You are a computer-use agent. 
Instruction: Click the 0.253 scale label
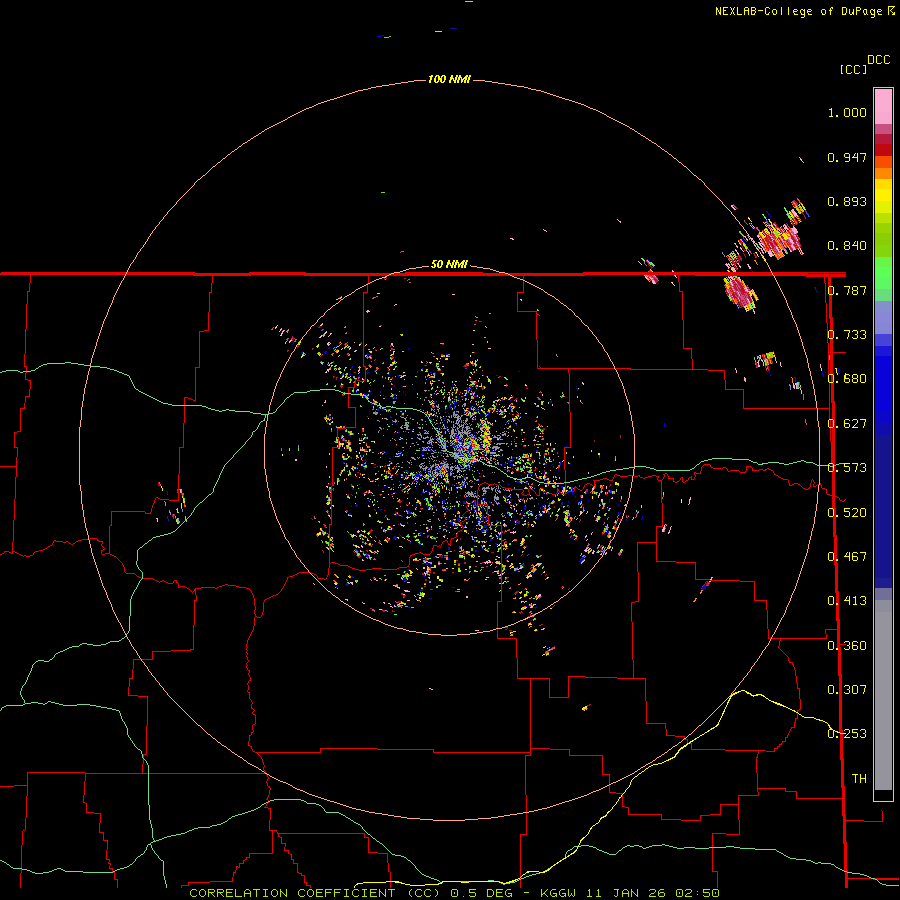point(847,734)
